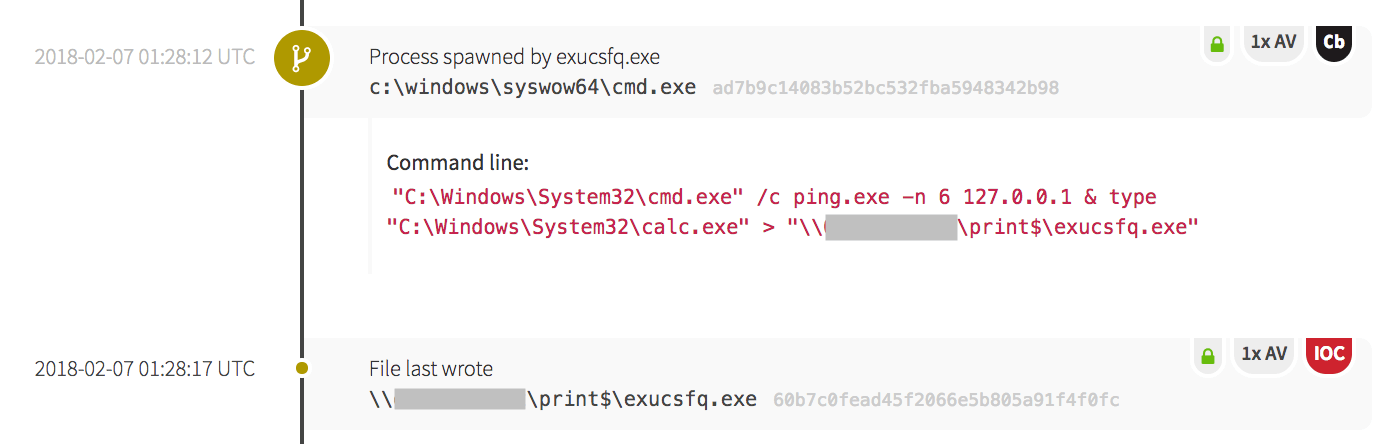The image size is (1390, 444).
Task: Click the "Command line:" label
Action: [x=458, y=163]
